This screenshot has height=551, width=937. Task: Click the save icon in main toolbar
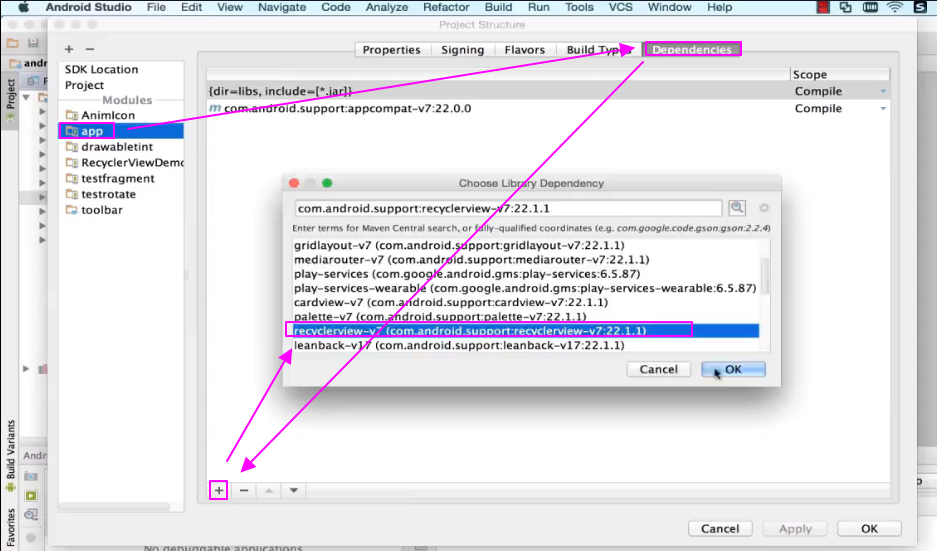click(33, 43)
